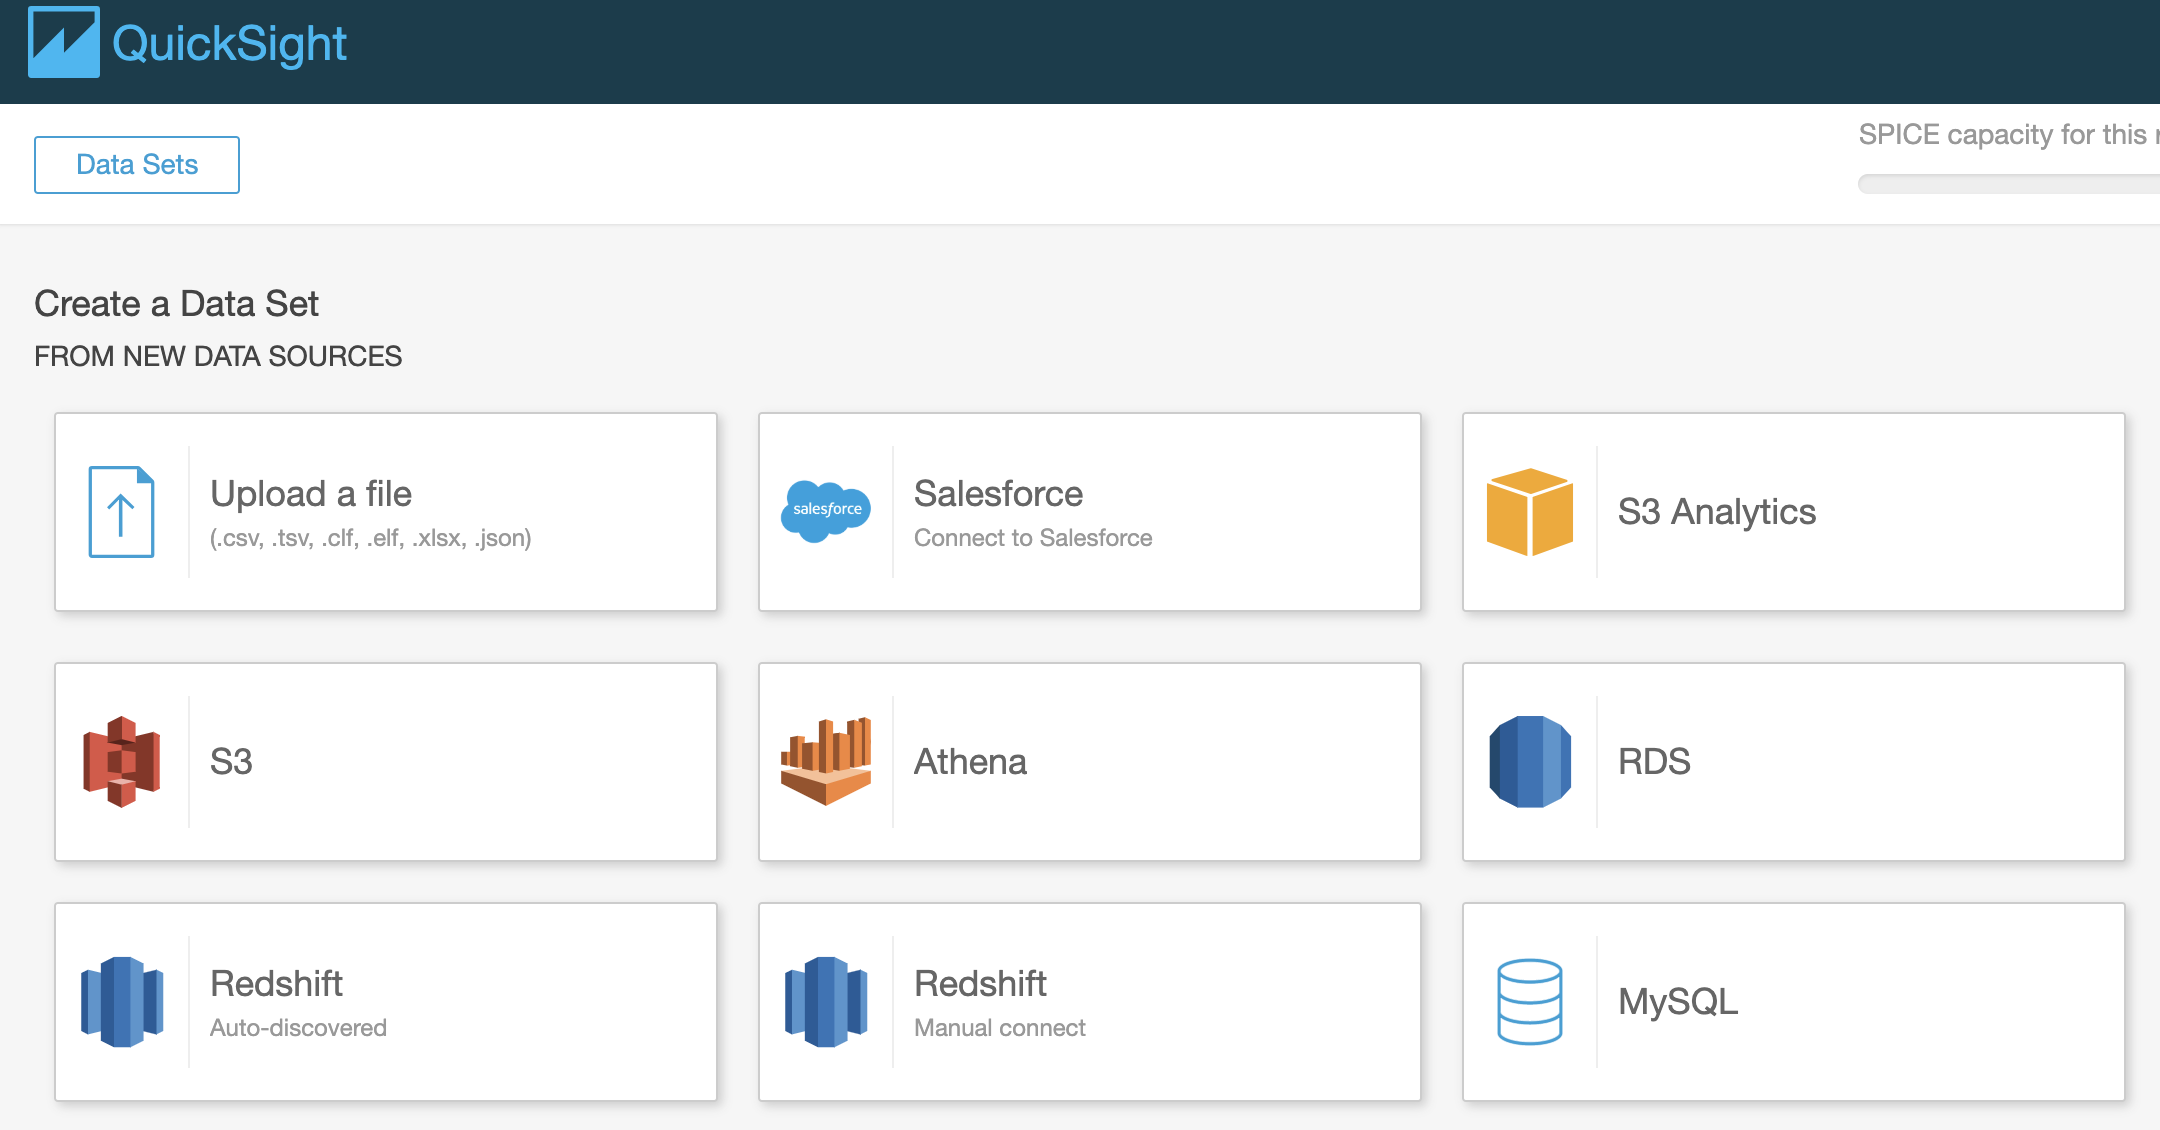2160x1130 pixels.
Task: Click the red S3 bucket icon
Action: tap(121, 762)
